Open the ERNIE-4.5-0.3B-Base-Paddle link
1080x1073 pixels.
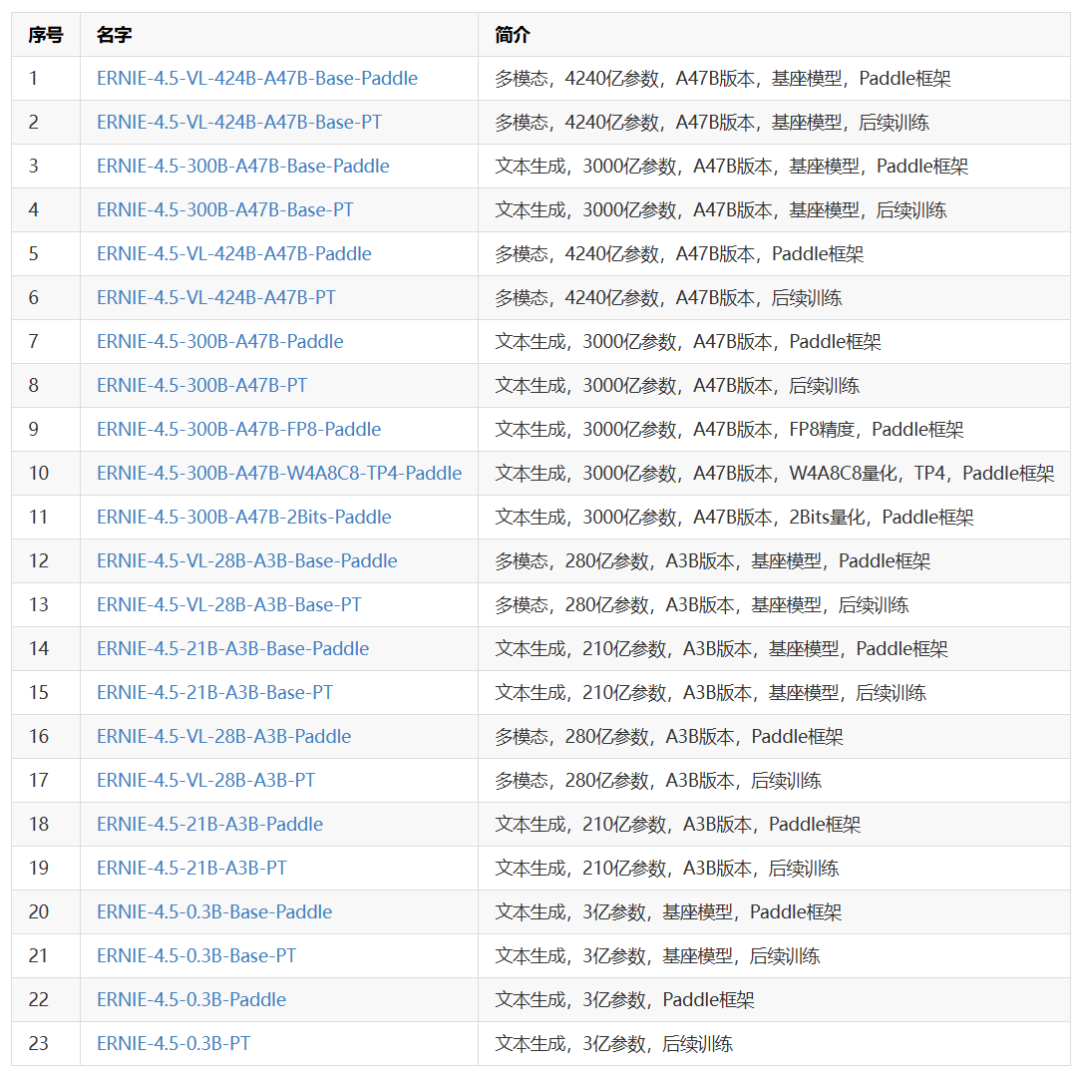[x=214, y=912]
